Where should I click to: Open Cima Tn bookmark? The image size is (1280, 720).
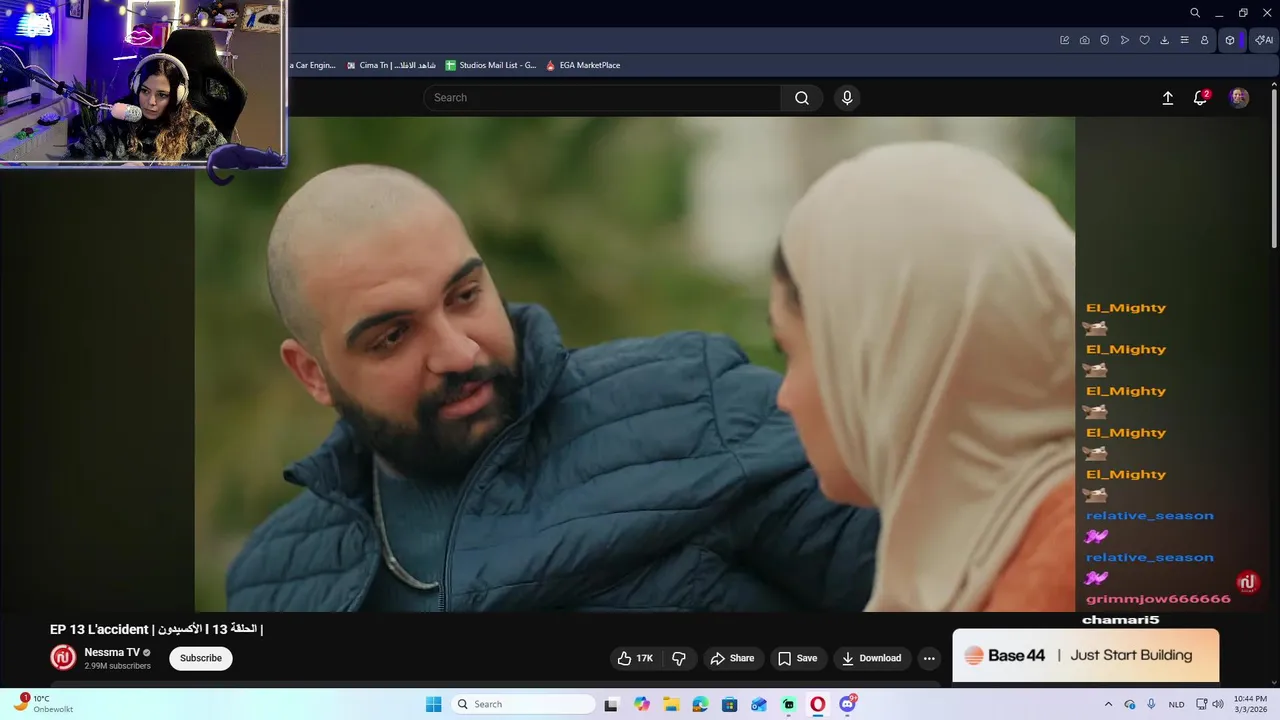(391, 65)
